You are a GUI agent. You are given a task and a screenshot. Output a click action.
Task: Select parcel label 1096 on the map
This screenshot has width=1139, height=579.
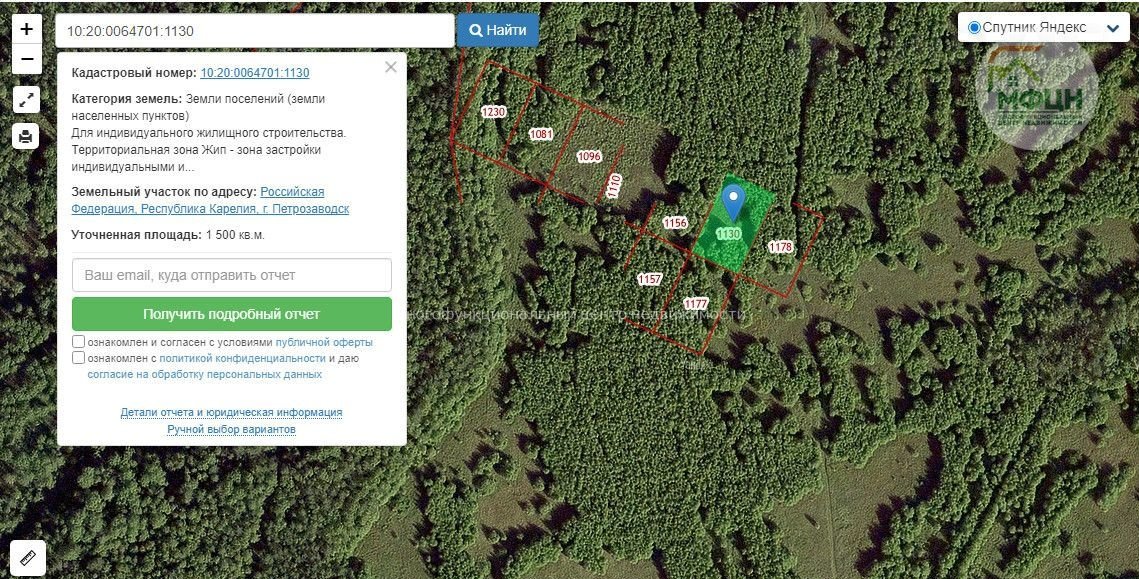point(588,156)
